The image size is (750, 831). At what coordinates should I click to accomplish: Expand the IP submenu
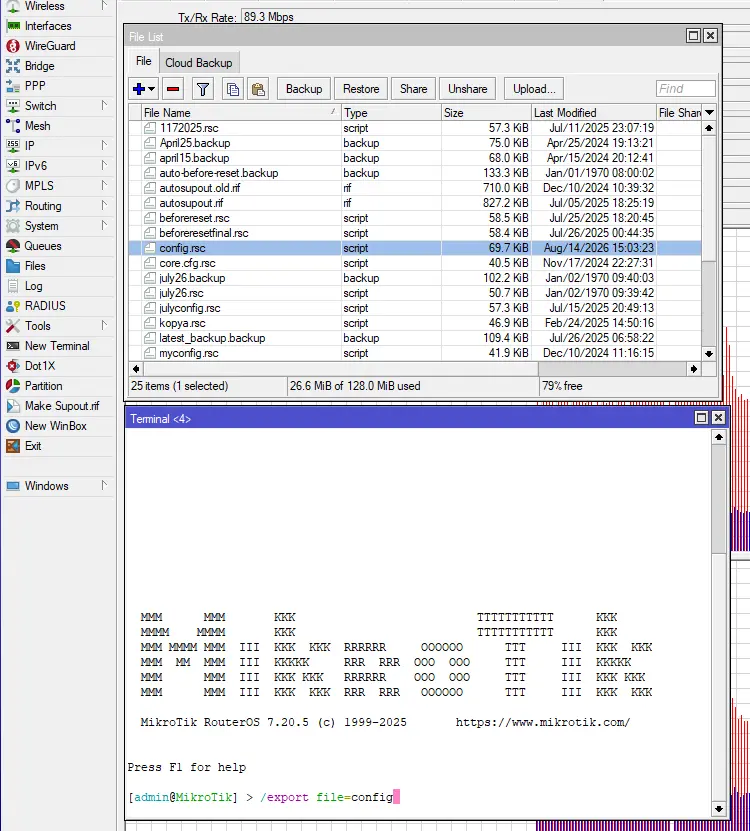point(104,145)
